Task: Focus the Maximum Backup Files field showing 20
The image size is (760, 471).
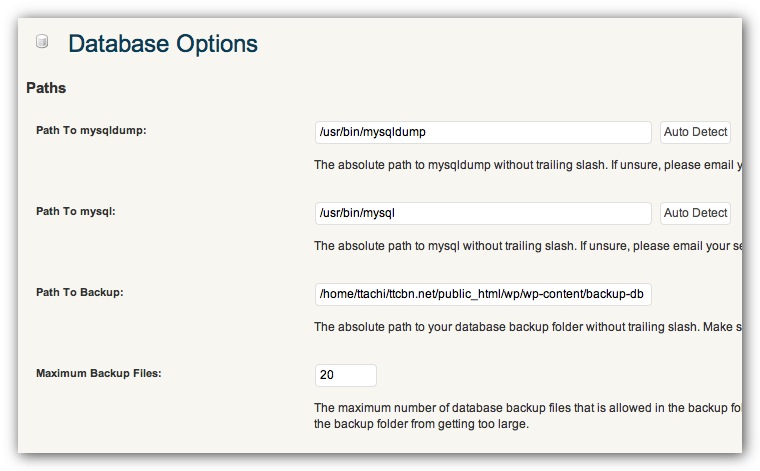Action: coord(345,375)
